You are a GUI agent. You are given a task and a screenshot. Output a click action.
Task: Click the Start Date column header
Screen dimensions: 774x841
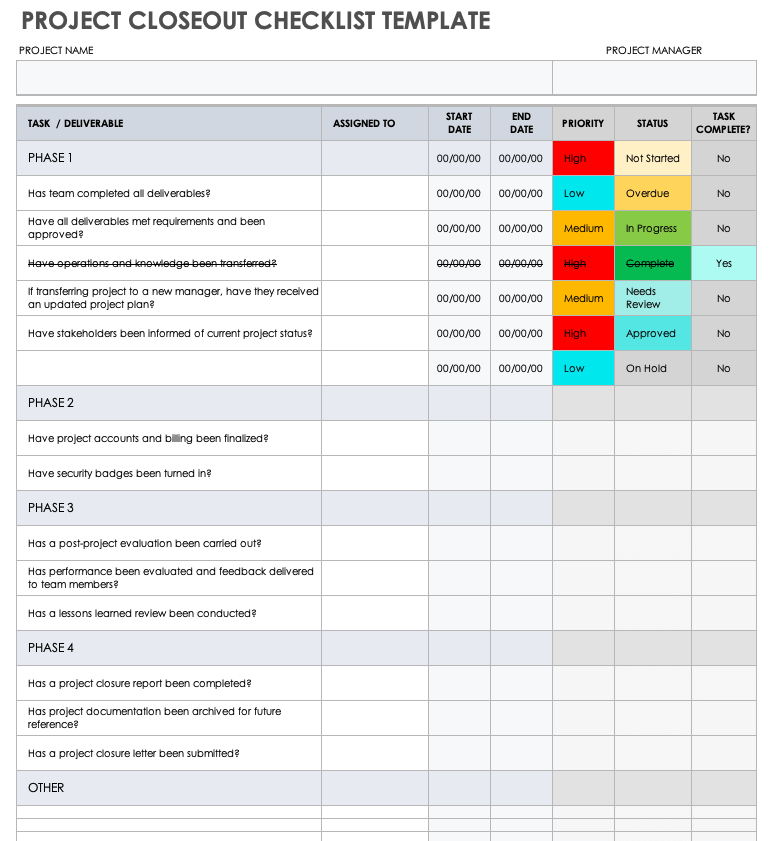point(459,123)
